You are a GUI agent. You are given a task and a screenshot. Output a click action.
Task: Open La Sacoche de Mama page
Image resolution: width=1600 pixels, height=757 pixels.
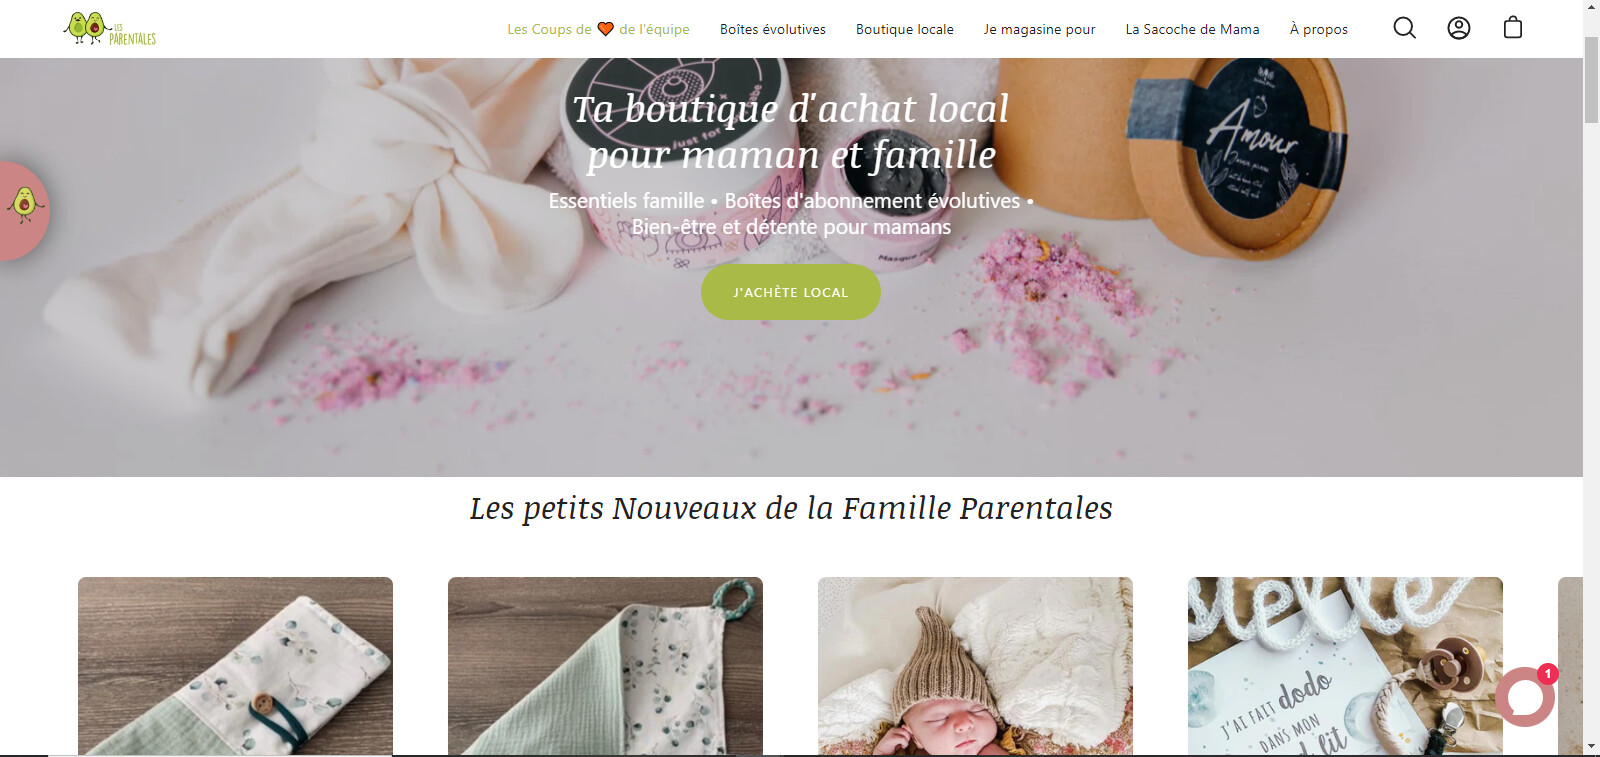(1193, 29)
